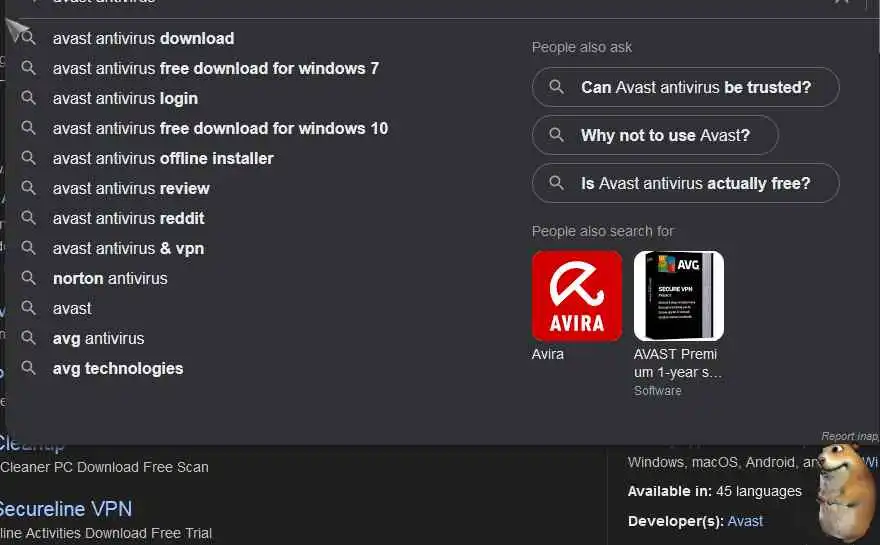Click suggestion 'avast antivirus reddit'
This screenshot has width=880, height=545.
[129, 218]
